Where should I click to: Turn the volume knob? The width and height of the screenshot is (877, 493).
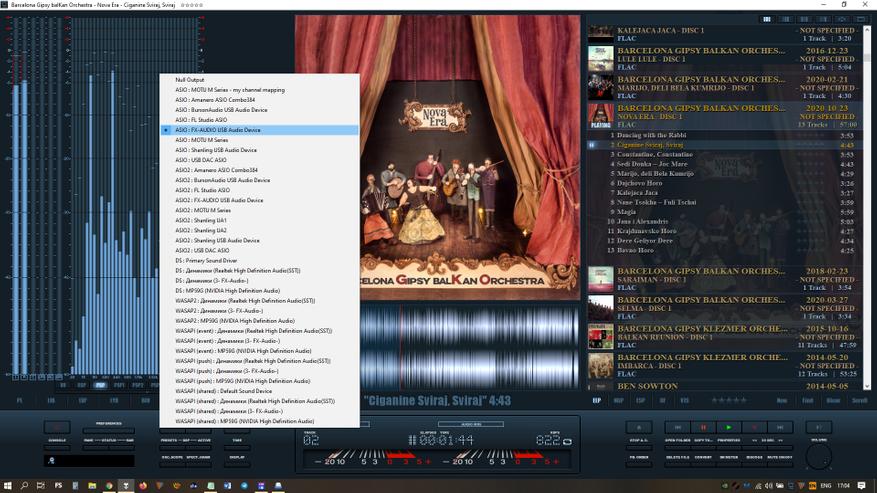point(819,457)
